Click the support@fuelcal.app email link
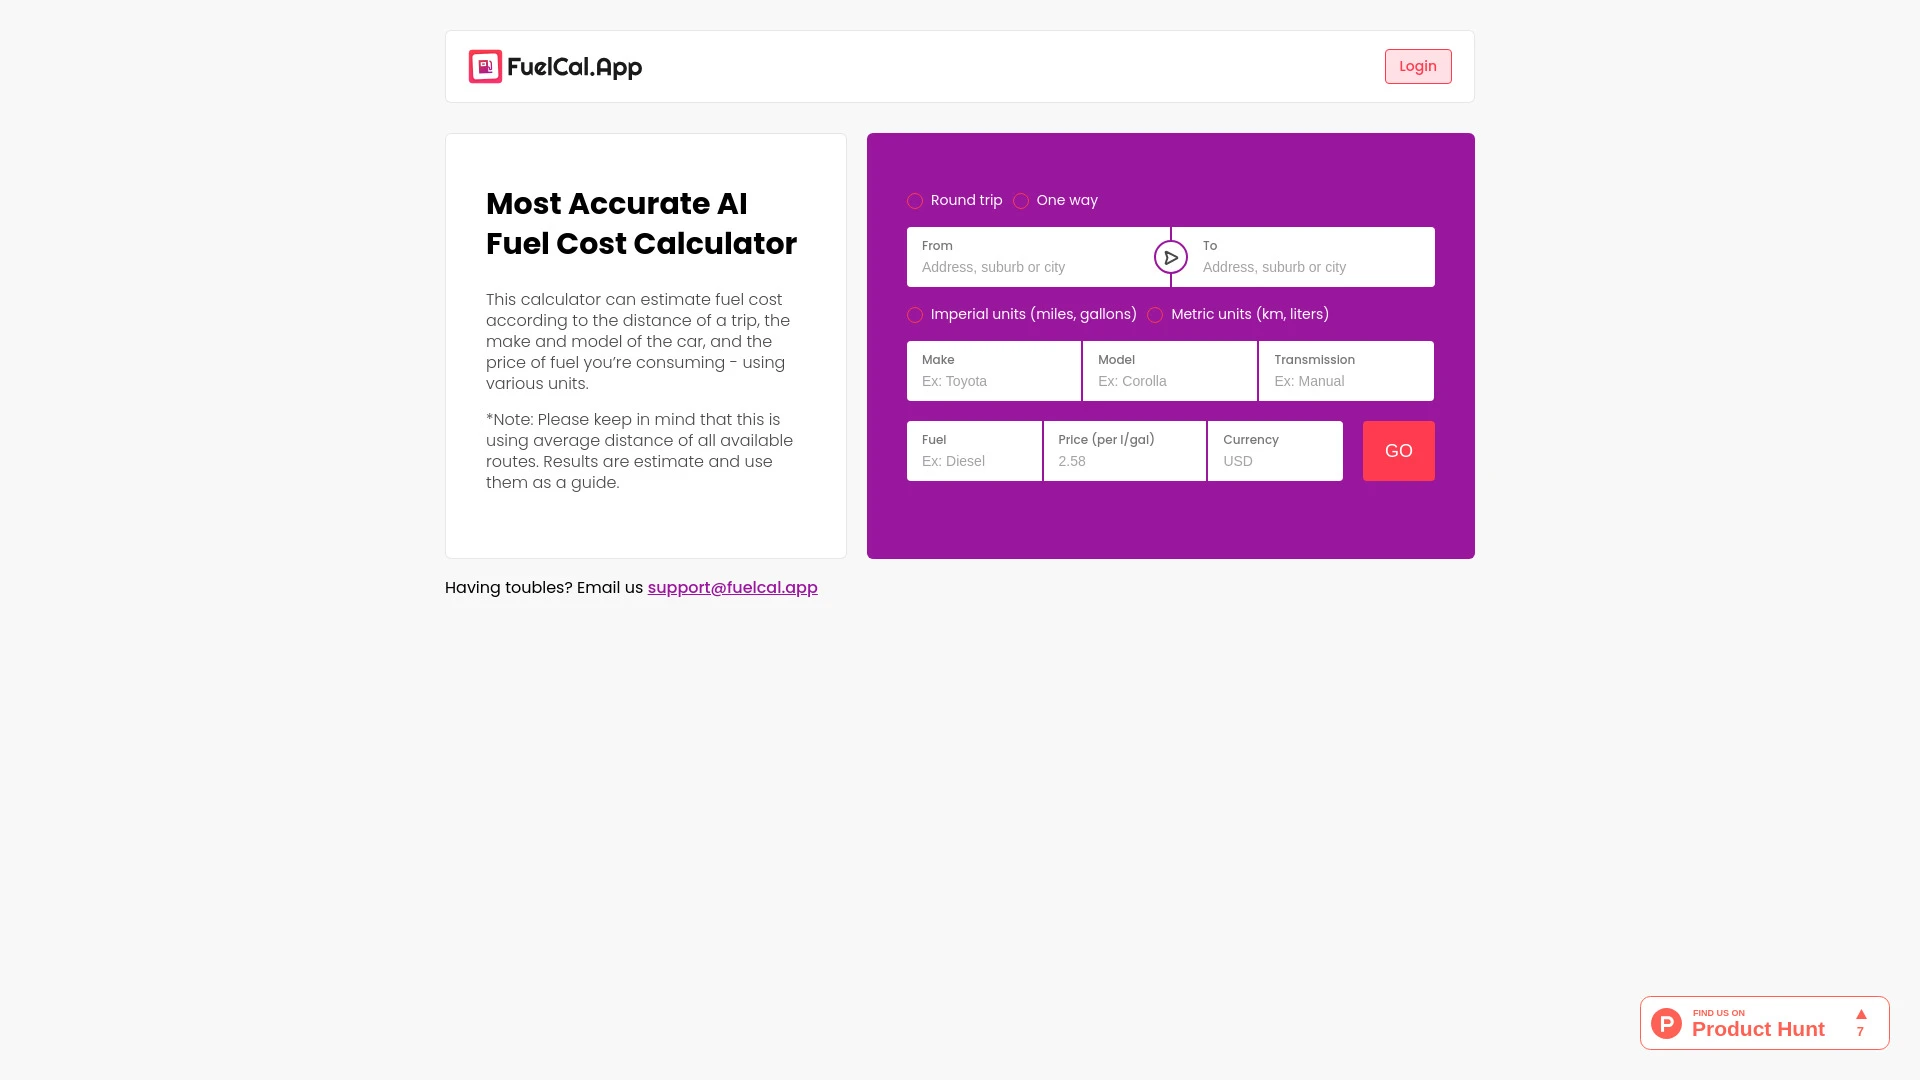 tap(732, 587)
